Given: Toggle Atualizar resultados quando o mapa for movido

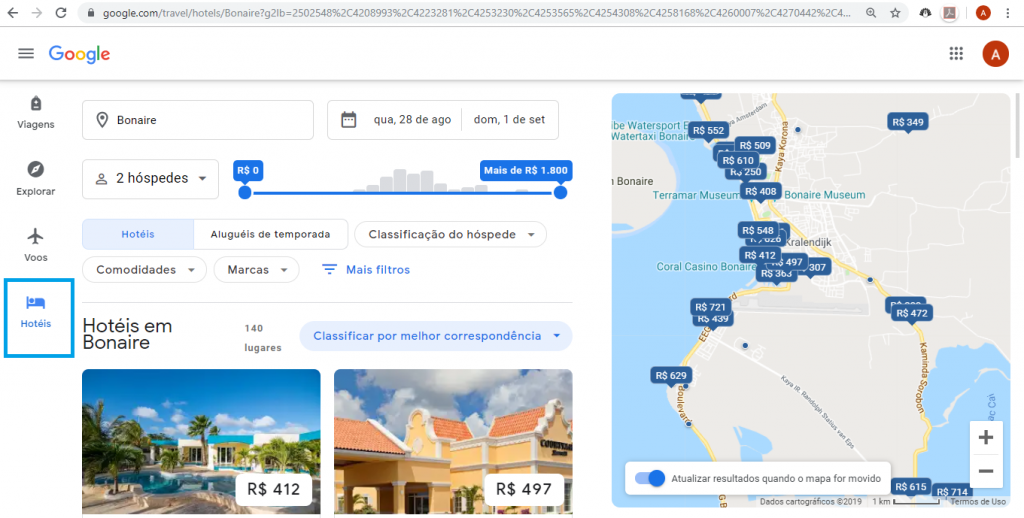Looking at the screenshot, I should (x=650, y=479).
